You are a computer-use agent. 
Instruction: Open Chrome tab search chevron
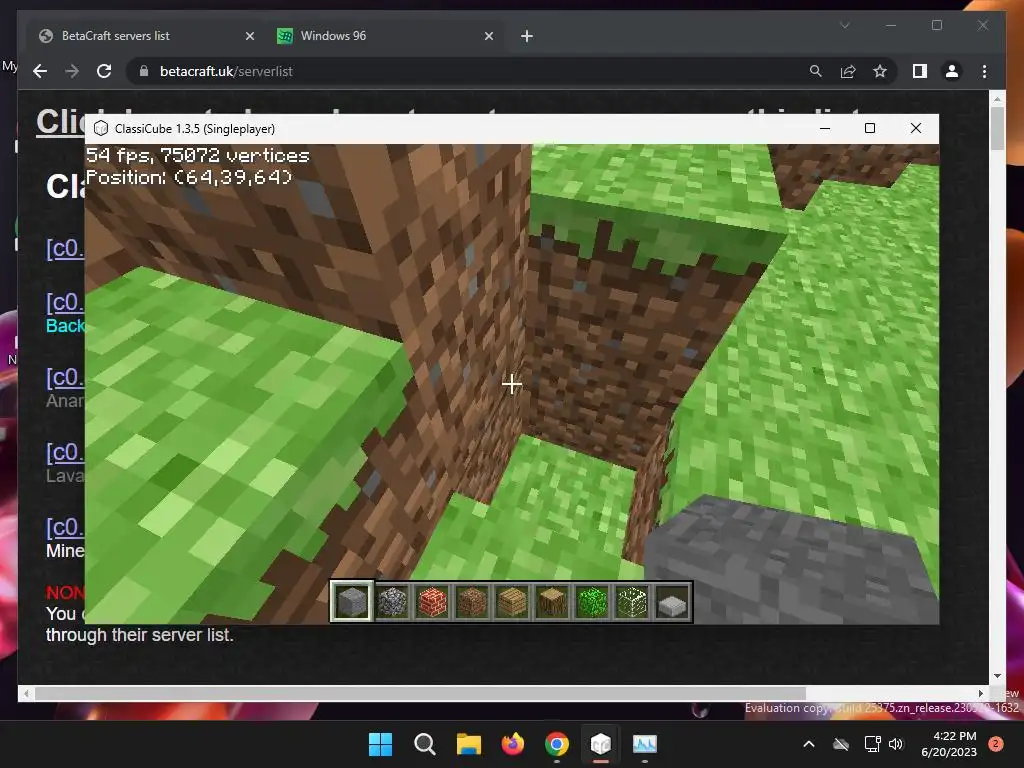(x=844, y=25)
